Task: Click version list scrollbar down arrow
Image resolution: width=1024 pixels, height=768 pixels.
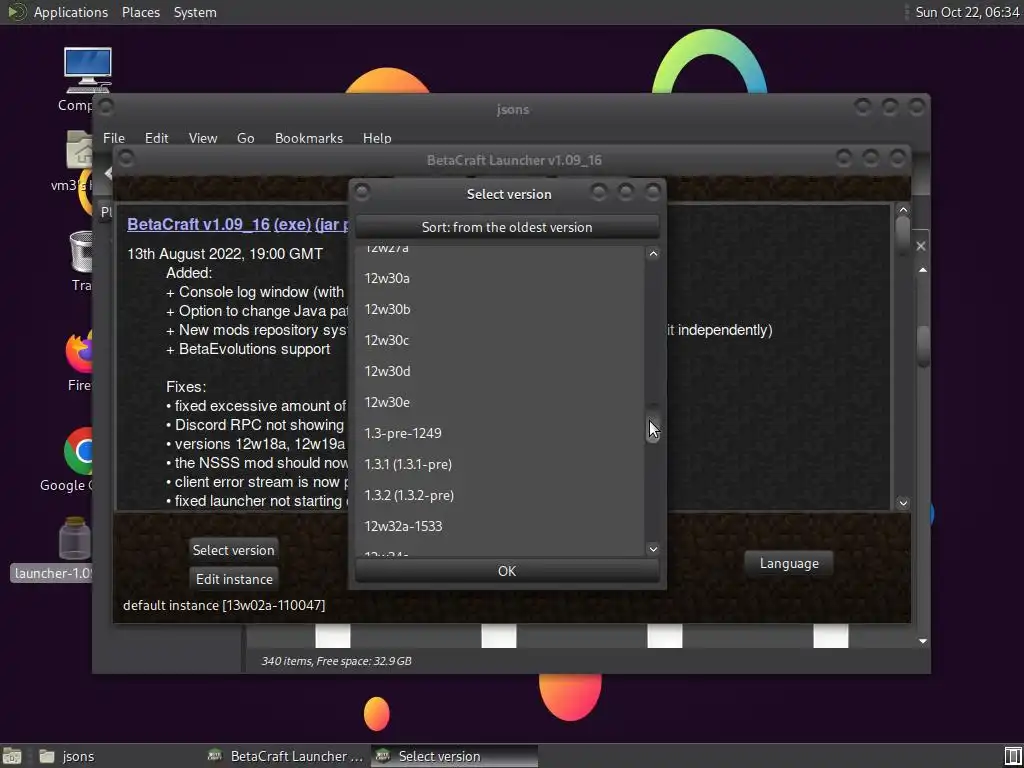Action: click(653, 549)
